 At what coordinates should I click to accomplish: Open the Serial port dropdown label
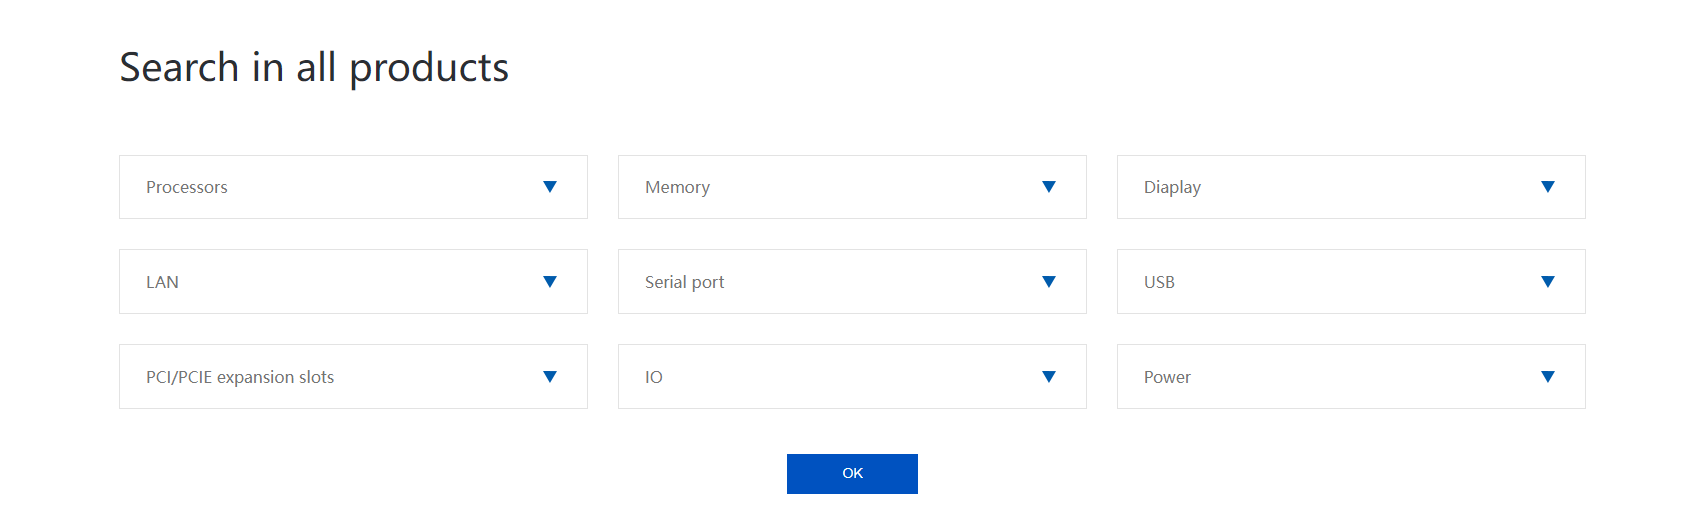coord(684,282)
